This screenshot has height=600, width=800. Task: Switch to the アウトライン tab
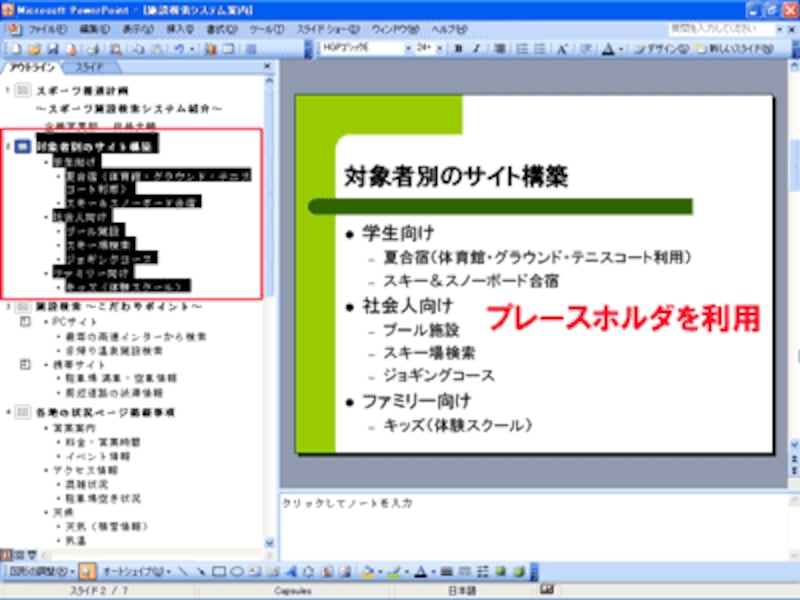pos(32,67)
